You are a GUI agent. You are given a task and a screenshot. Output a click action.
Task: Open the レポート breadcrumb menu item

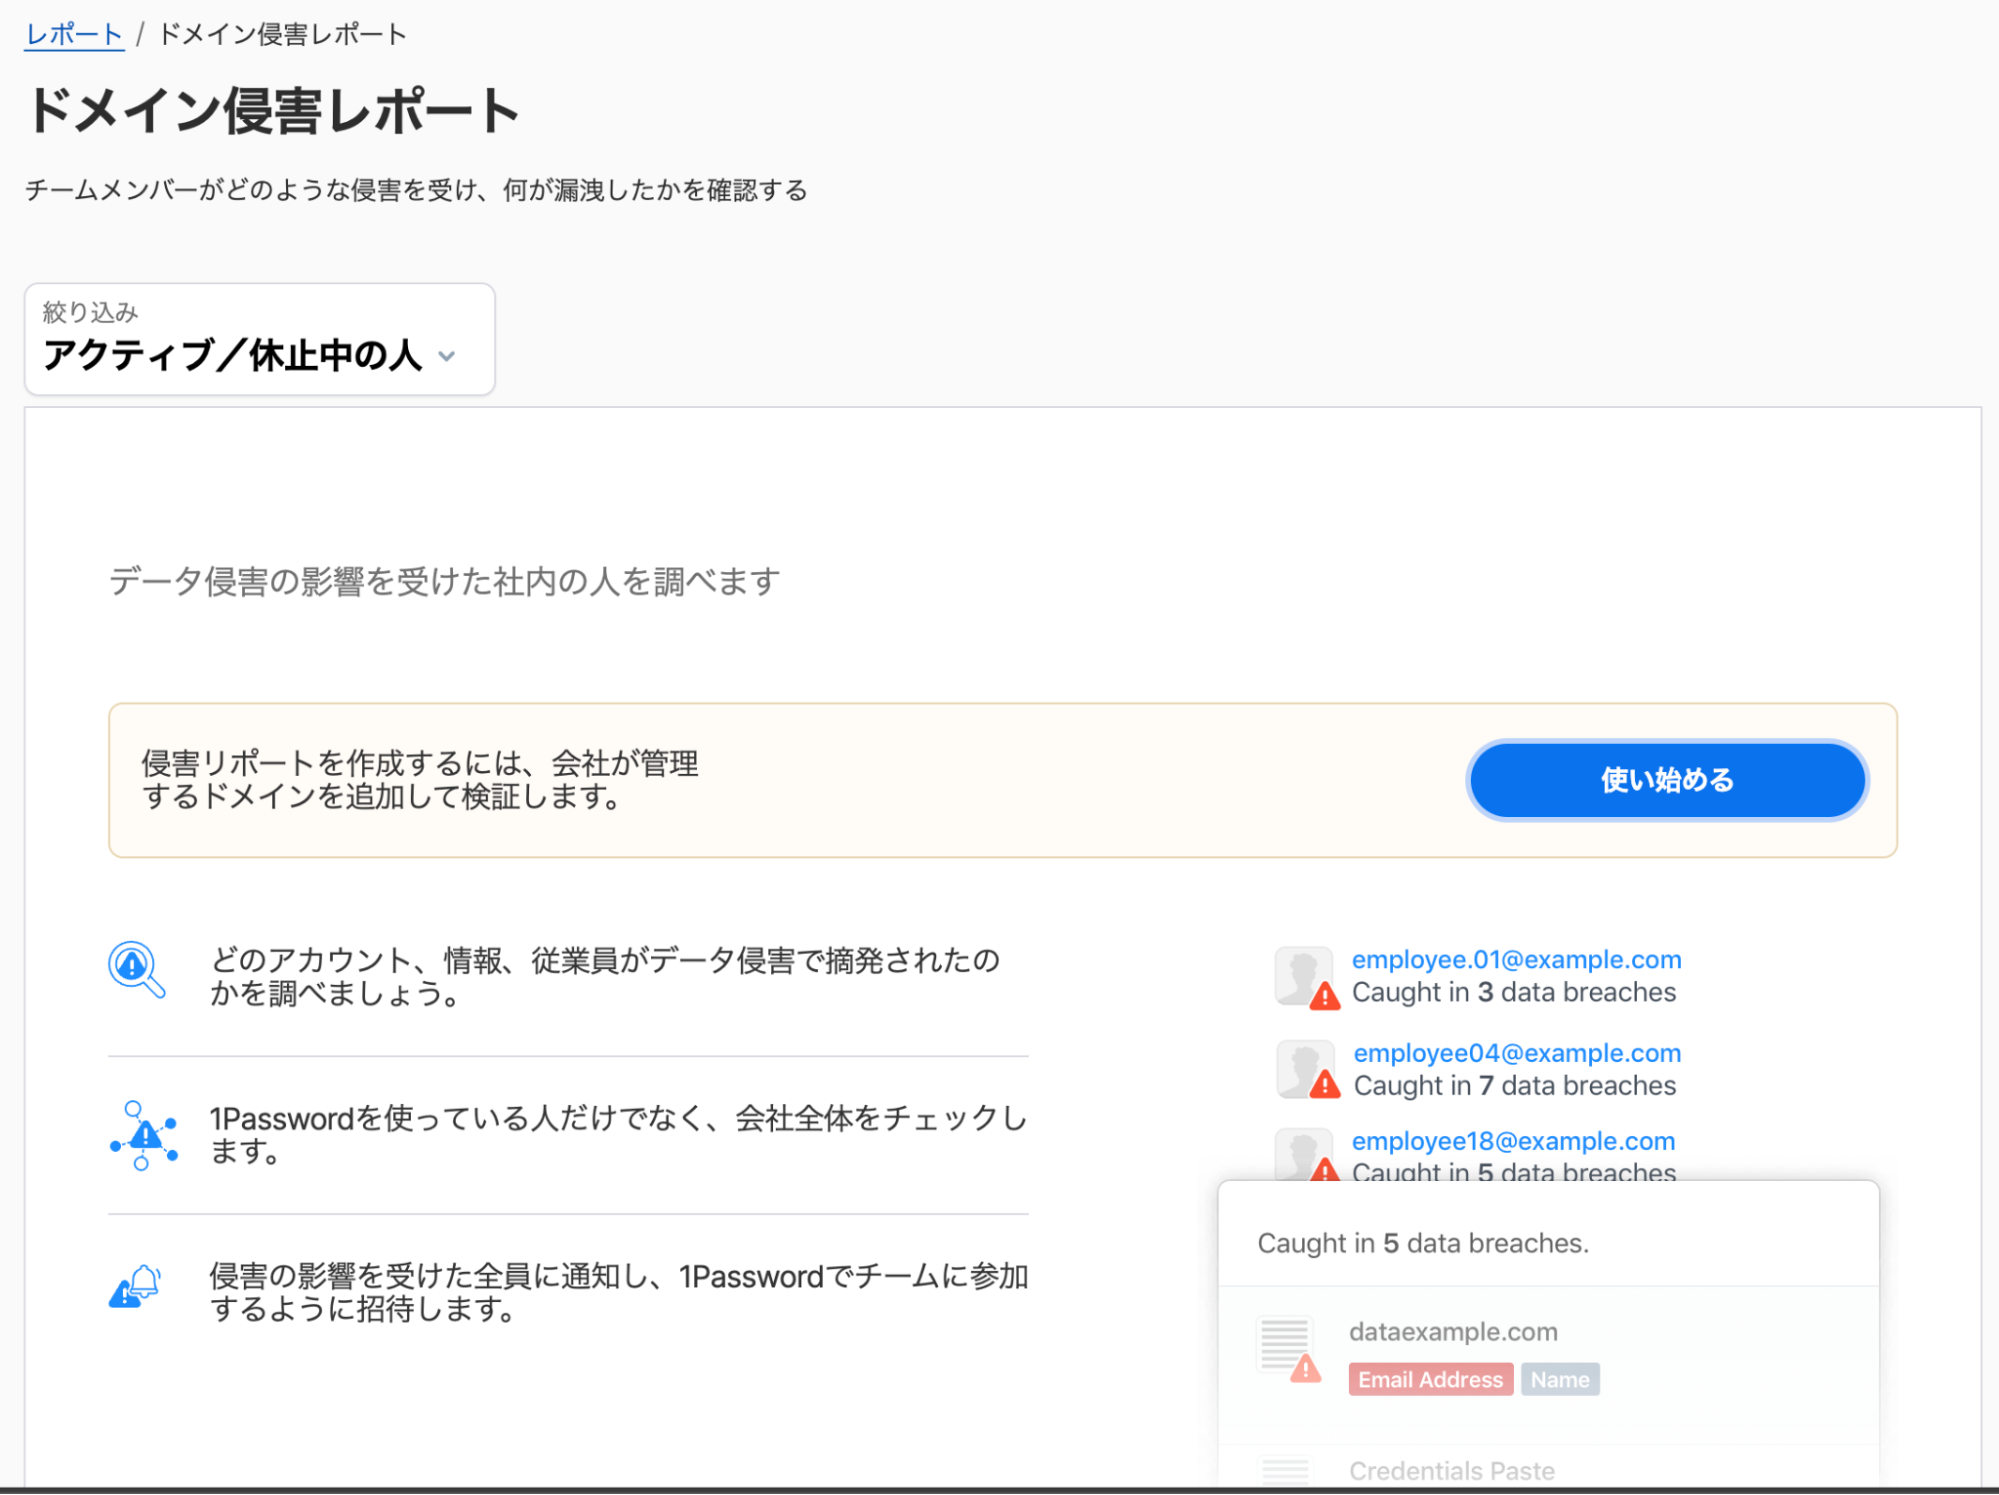click(73, 33)
